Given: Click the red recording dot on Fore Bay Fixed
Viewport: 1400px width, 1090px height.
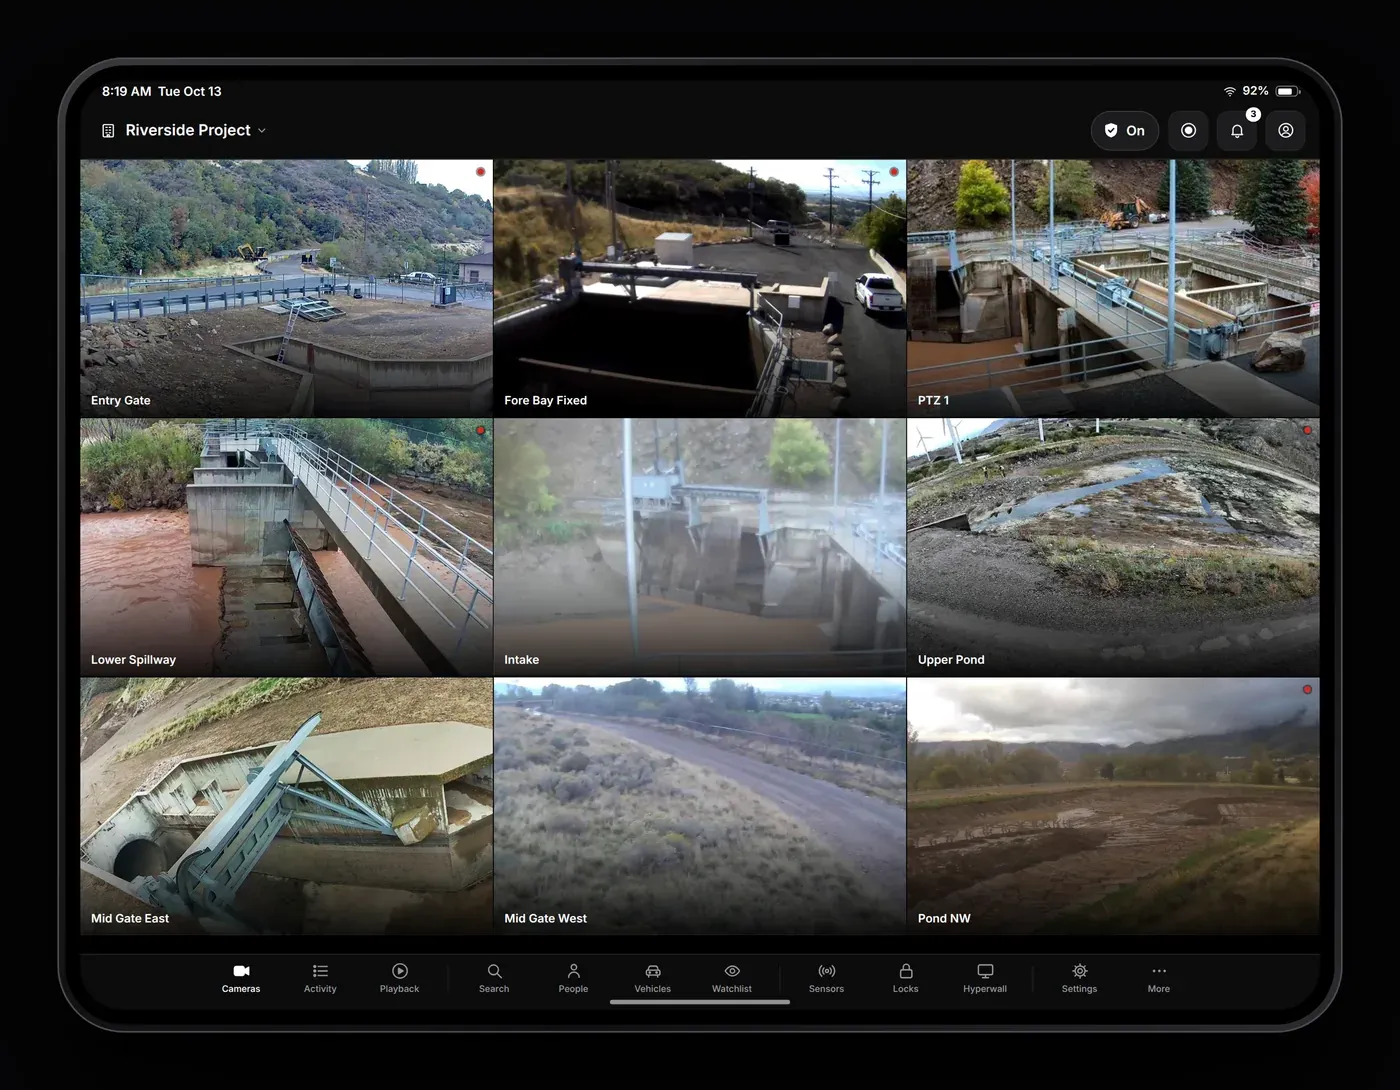Looking at the screenshot, I should (894, 172).
